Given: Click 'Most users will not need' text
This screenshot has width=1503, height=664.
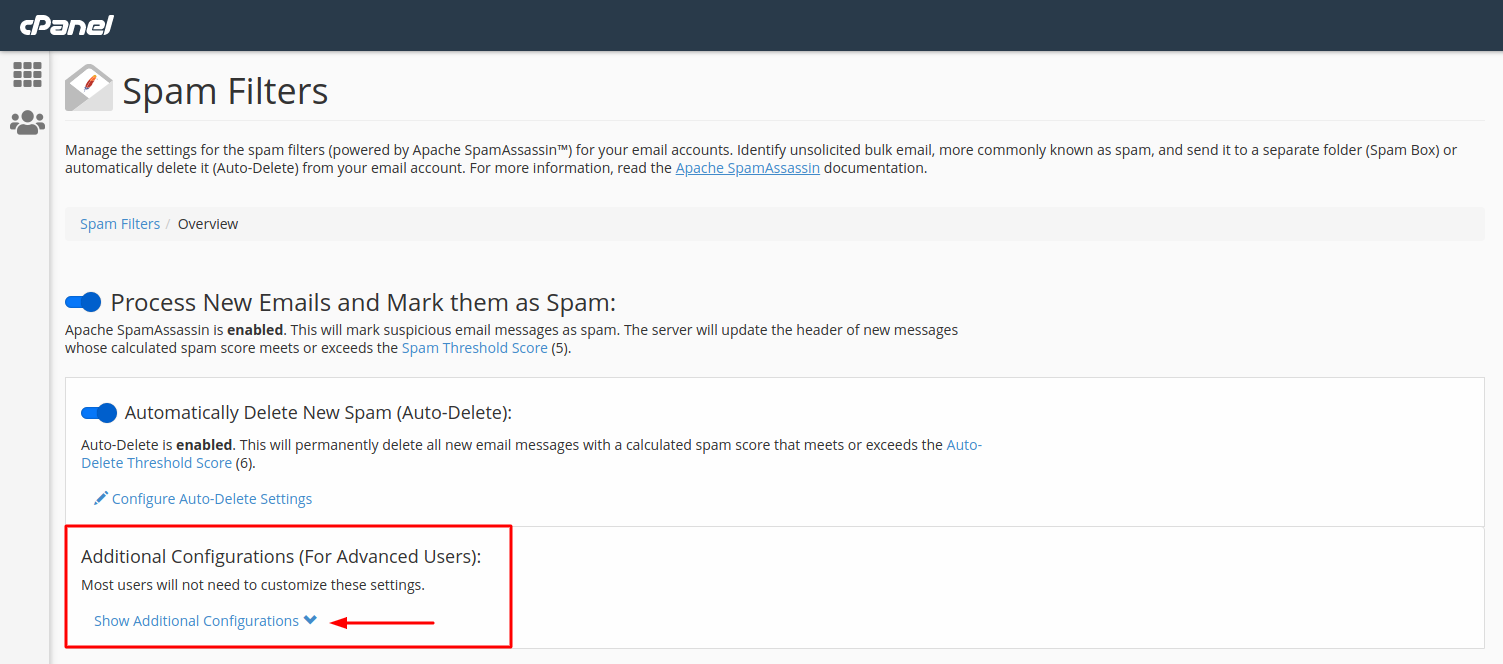Looking at the screenshot, I should pos(253,585).
